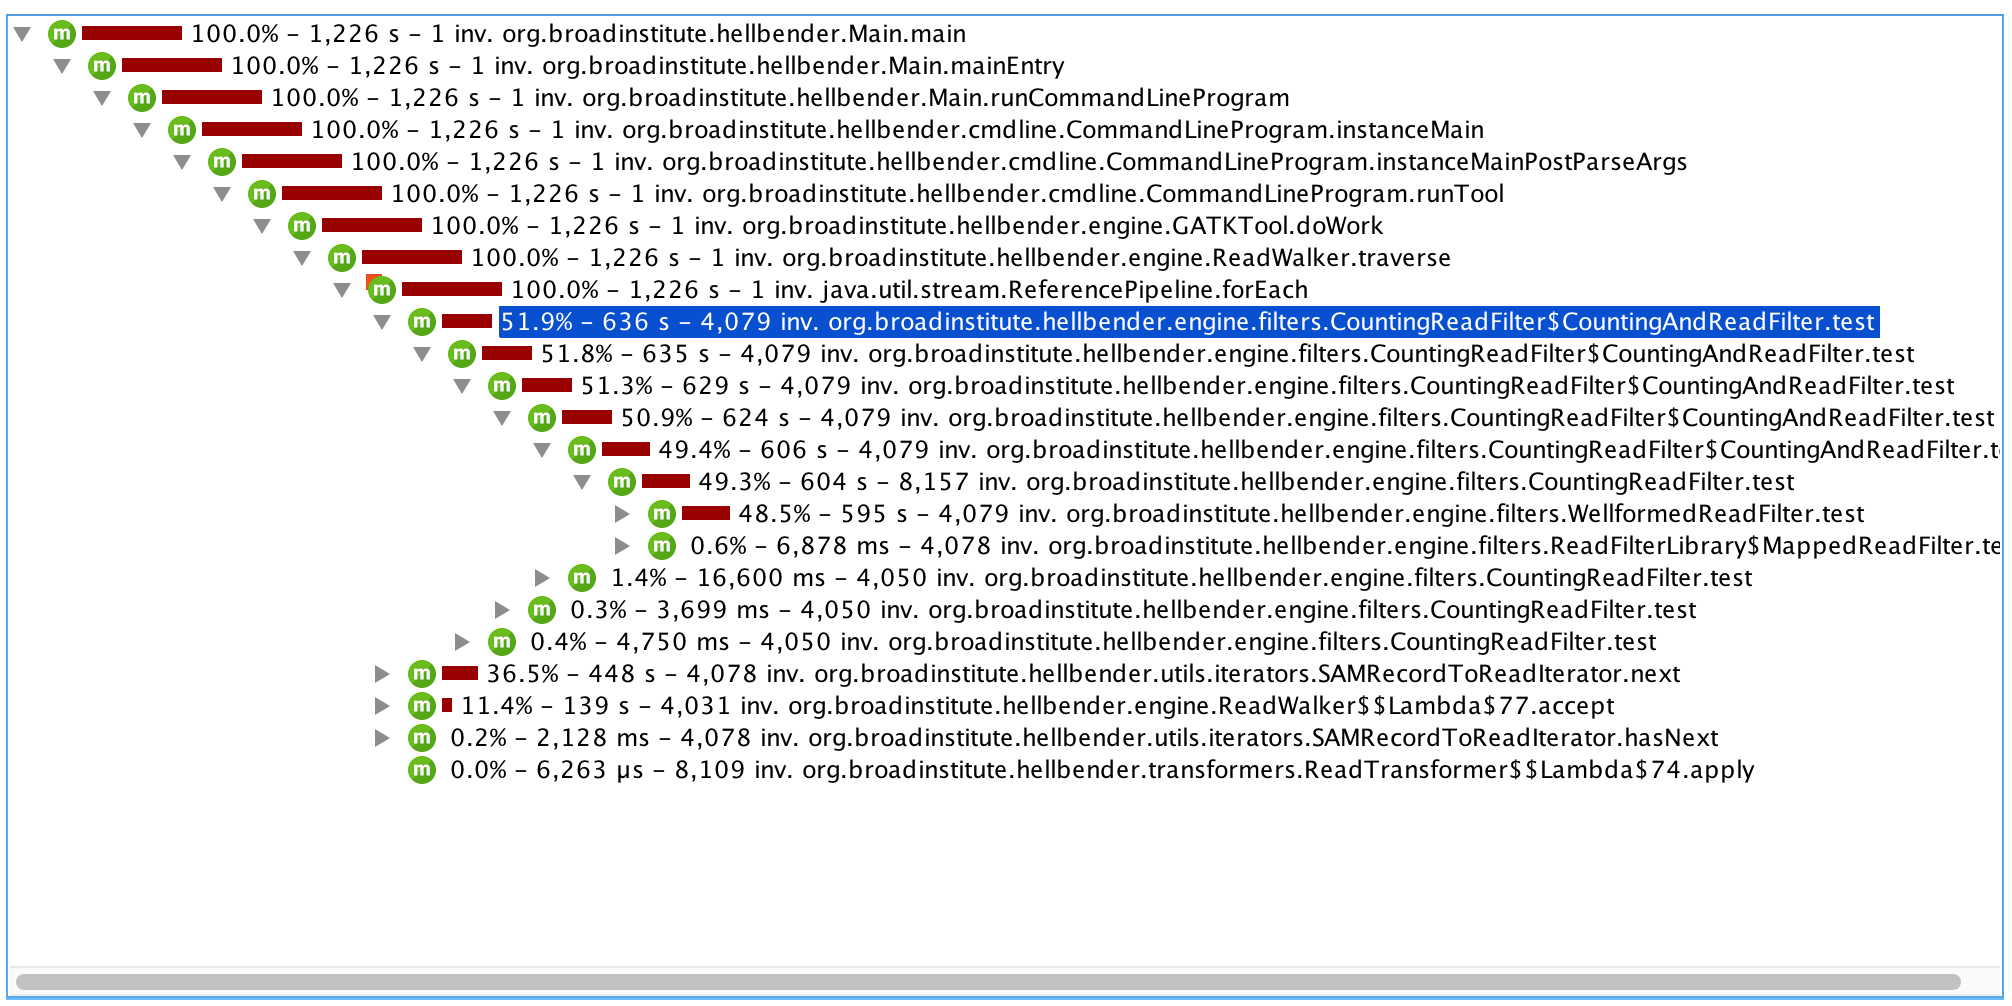Expand the WellformedReadFilter.test node
This screenshot has height=1006, width=2012.
coord(621,514)
